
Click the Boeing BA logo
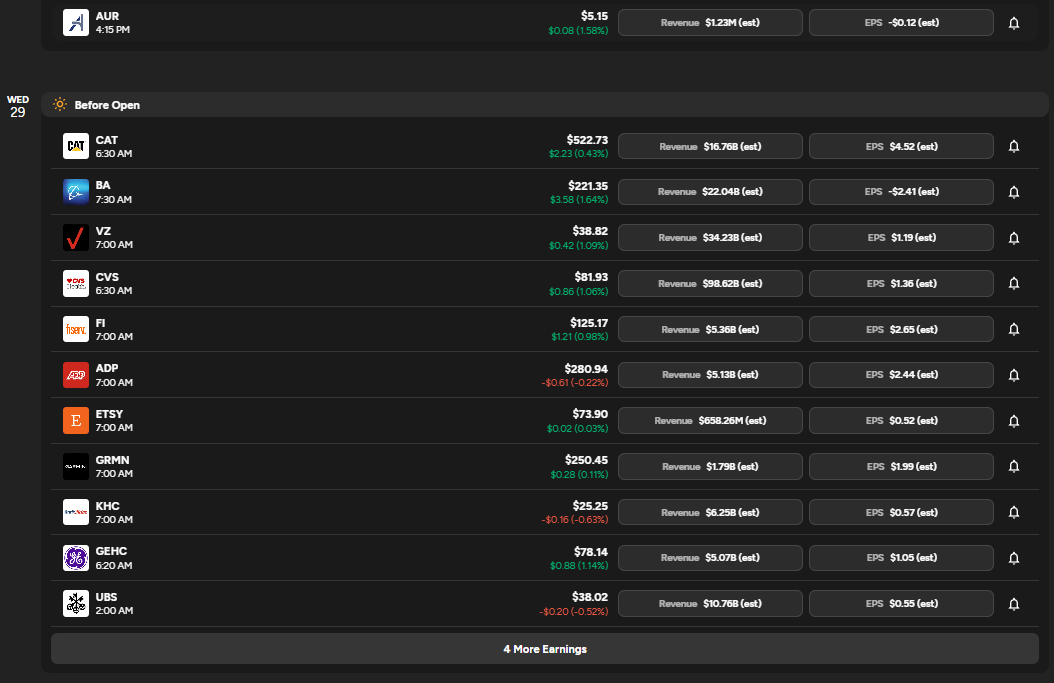click(76, 192)
